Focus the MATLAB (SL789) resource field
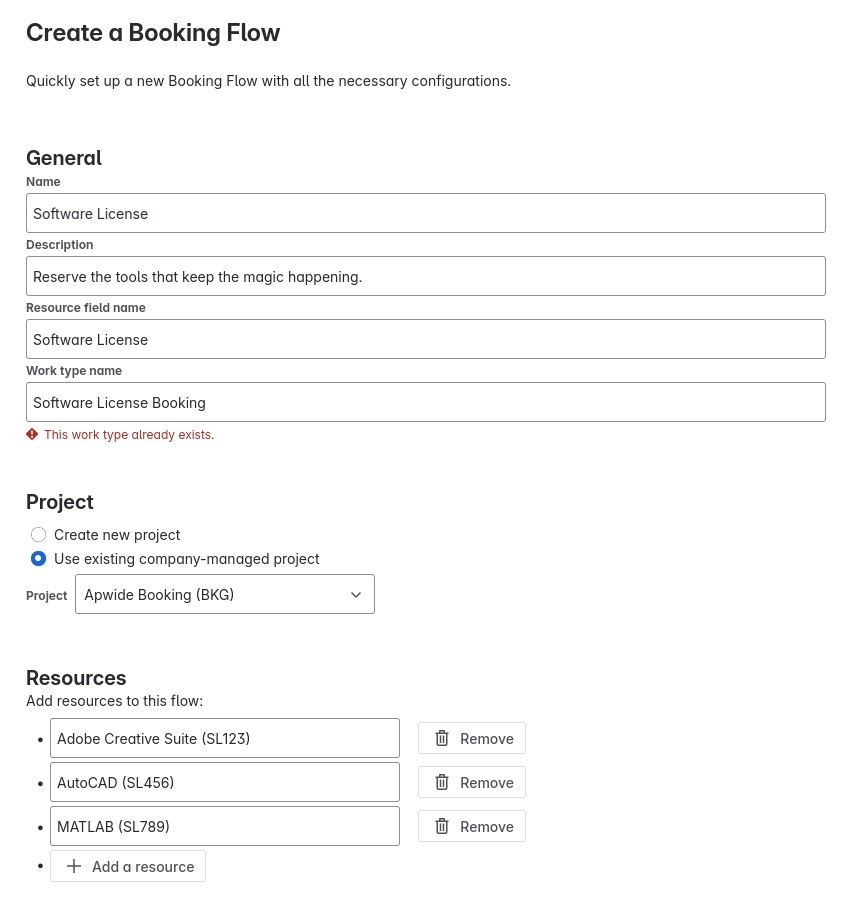Viewport: 859px width, 899px height. click(x=225, y=827)
